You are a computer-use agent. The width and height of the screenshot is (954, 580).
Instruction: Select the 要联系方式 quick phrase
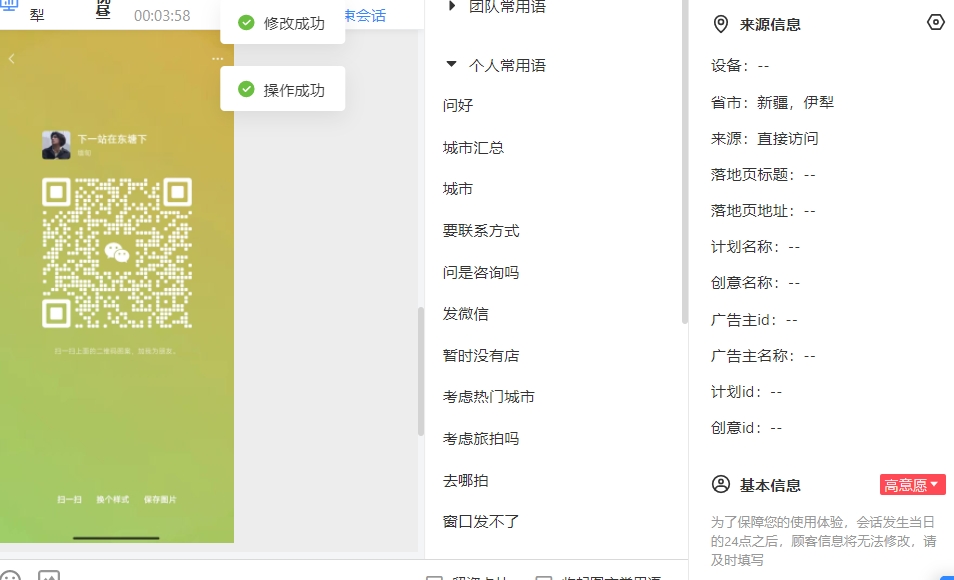tap(481, 231)
